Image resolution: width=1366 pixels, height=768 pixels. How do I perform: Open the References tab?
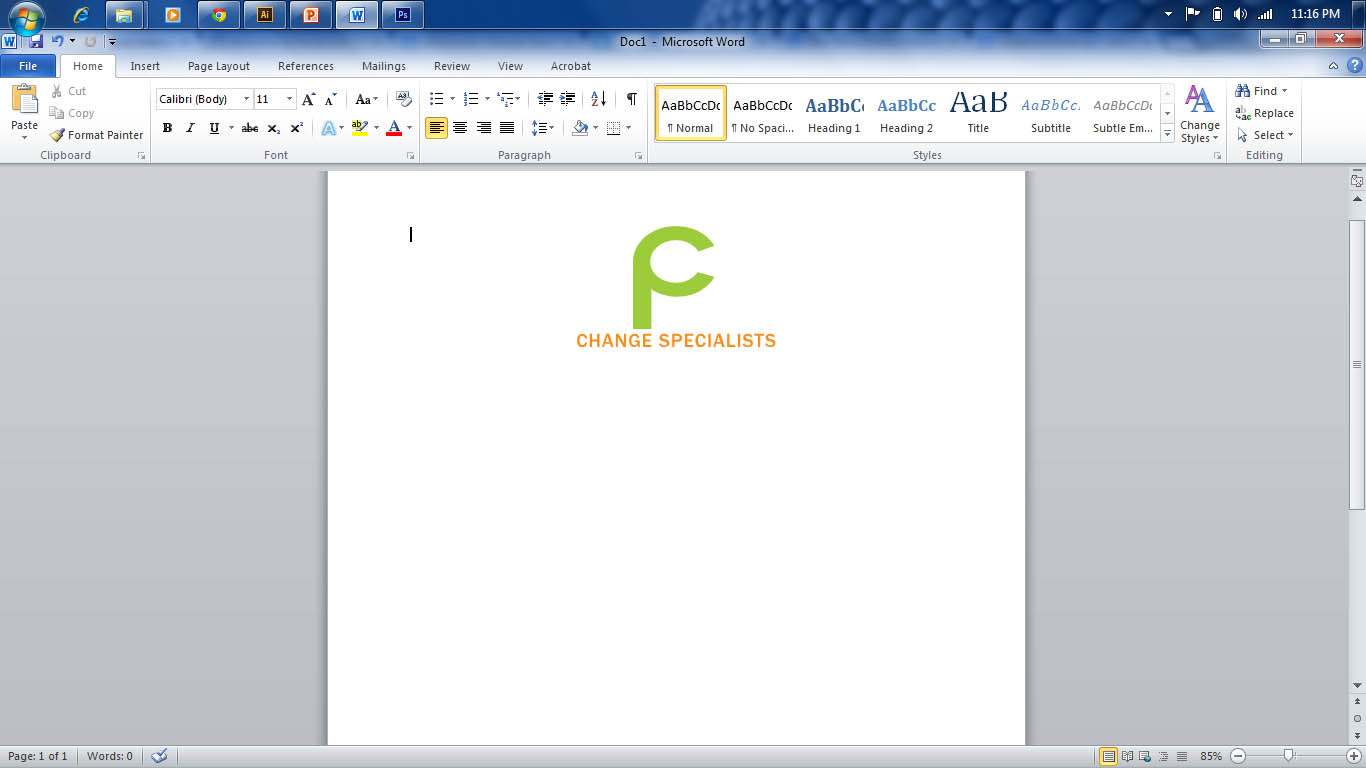tap(306, 66)
